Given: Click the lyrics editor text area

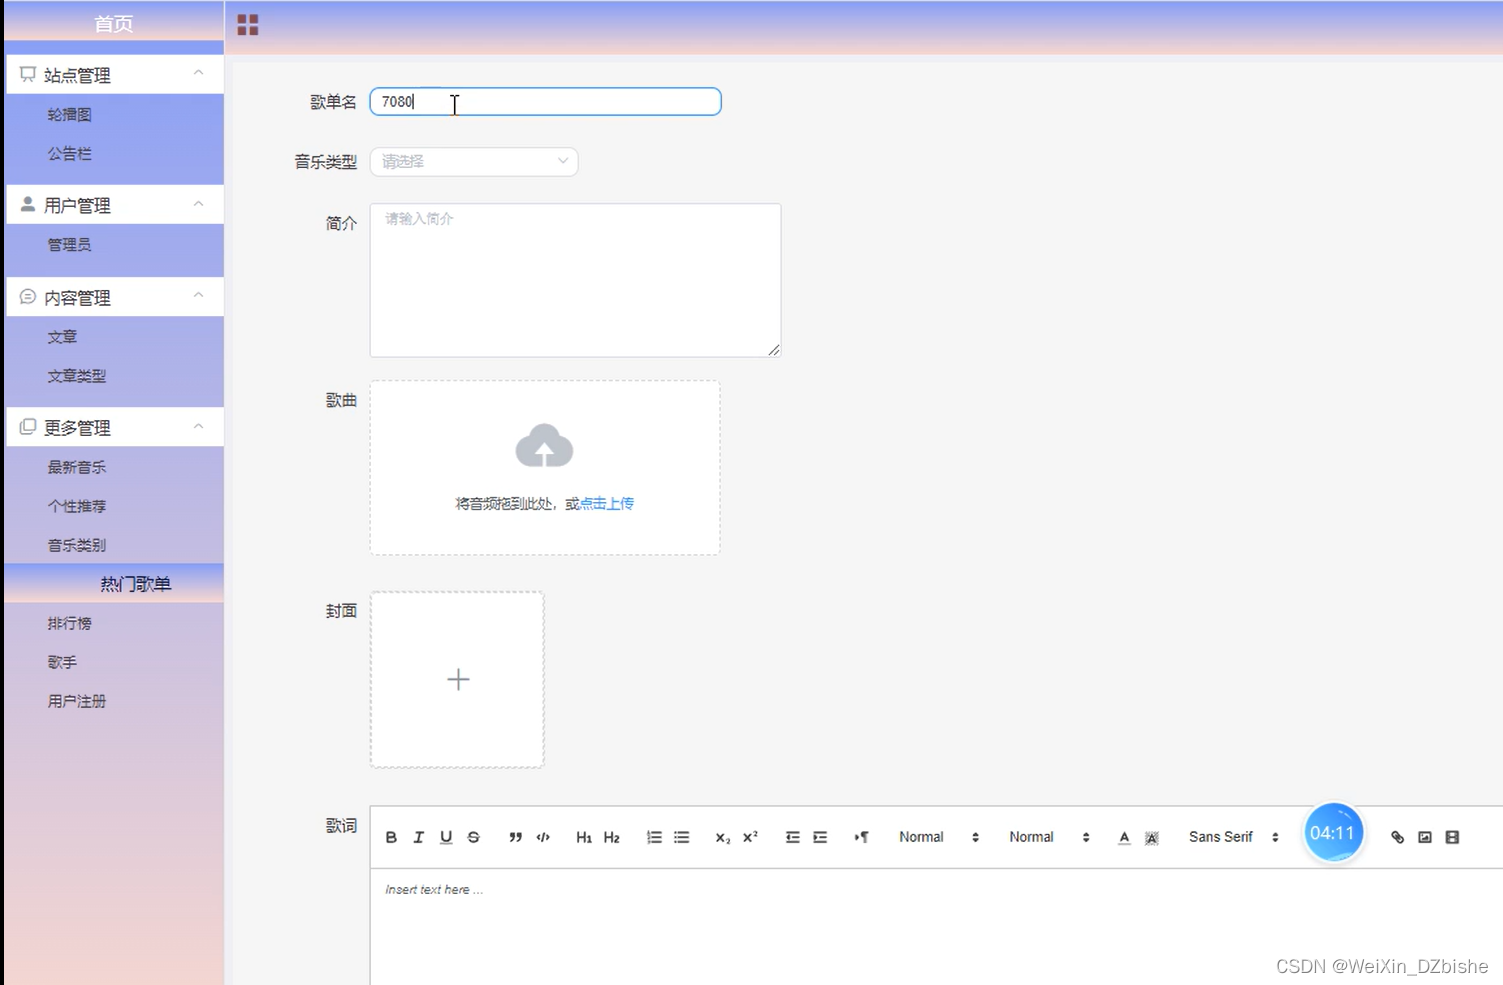Looking at the screenshot, I should click(936, 927).
